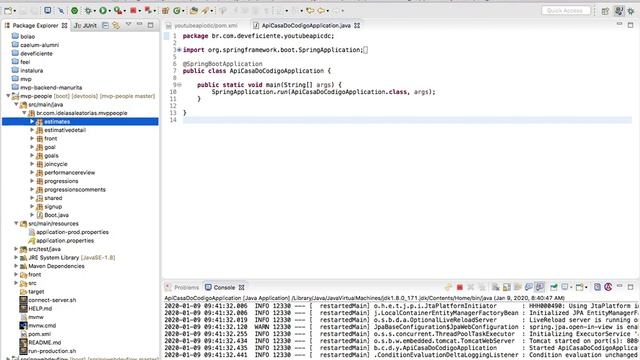Expand folded import statements on line 3
The width and height of the screenshot is (640, 360).
[179, 50]
